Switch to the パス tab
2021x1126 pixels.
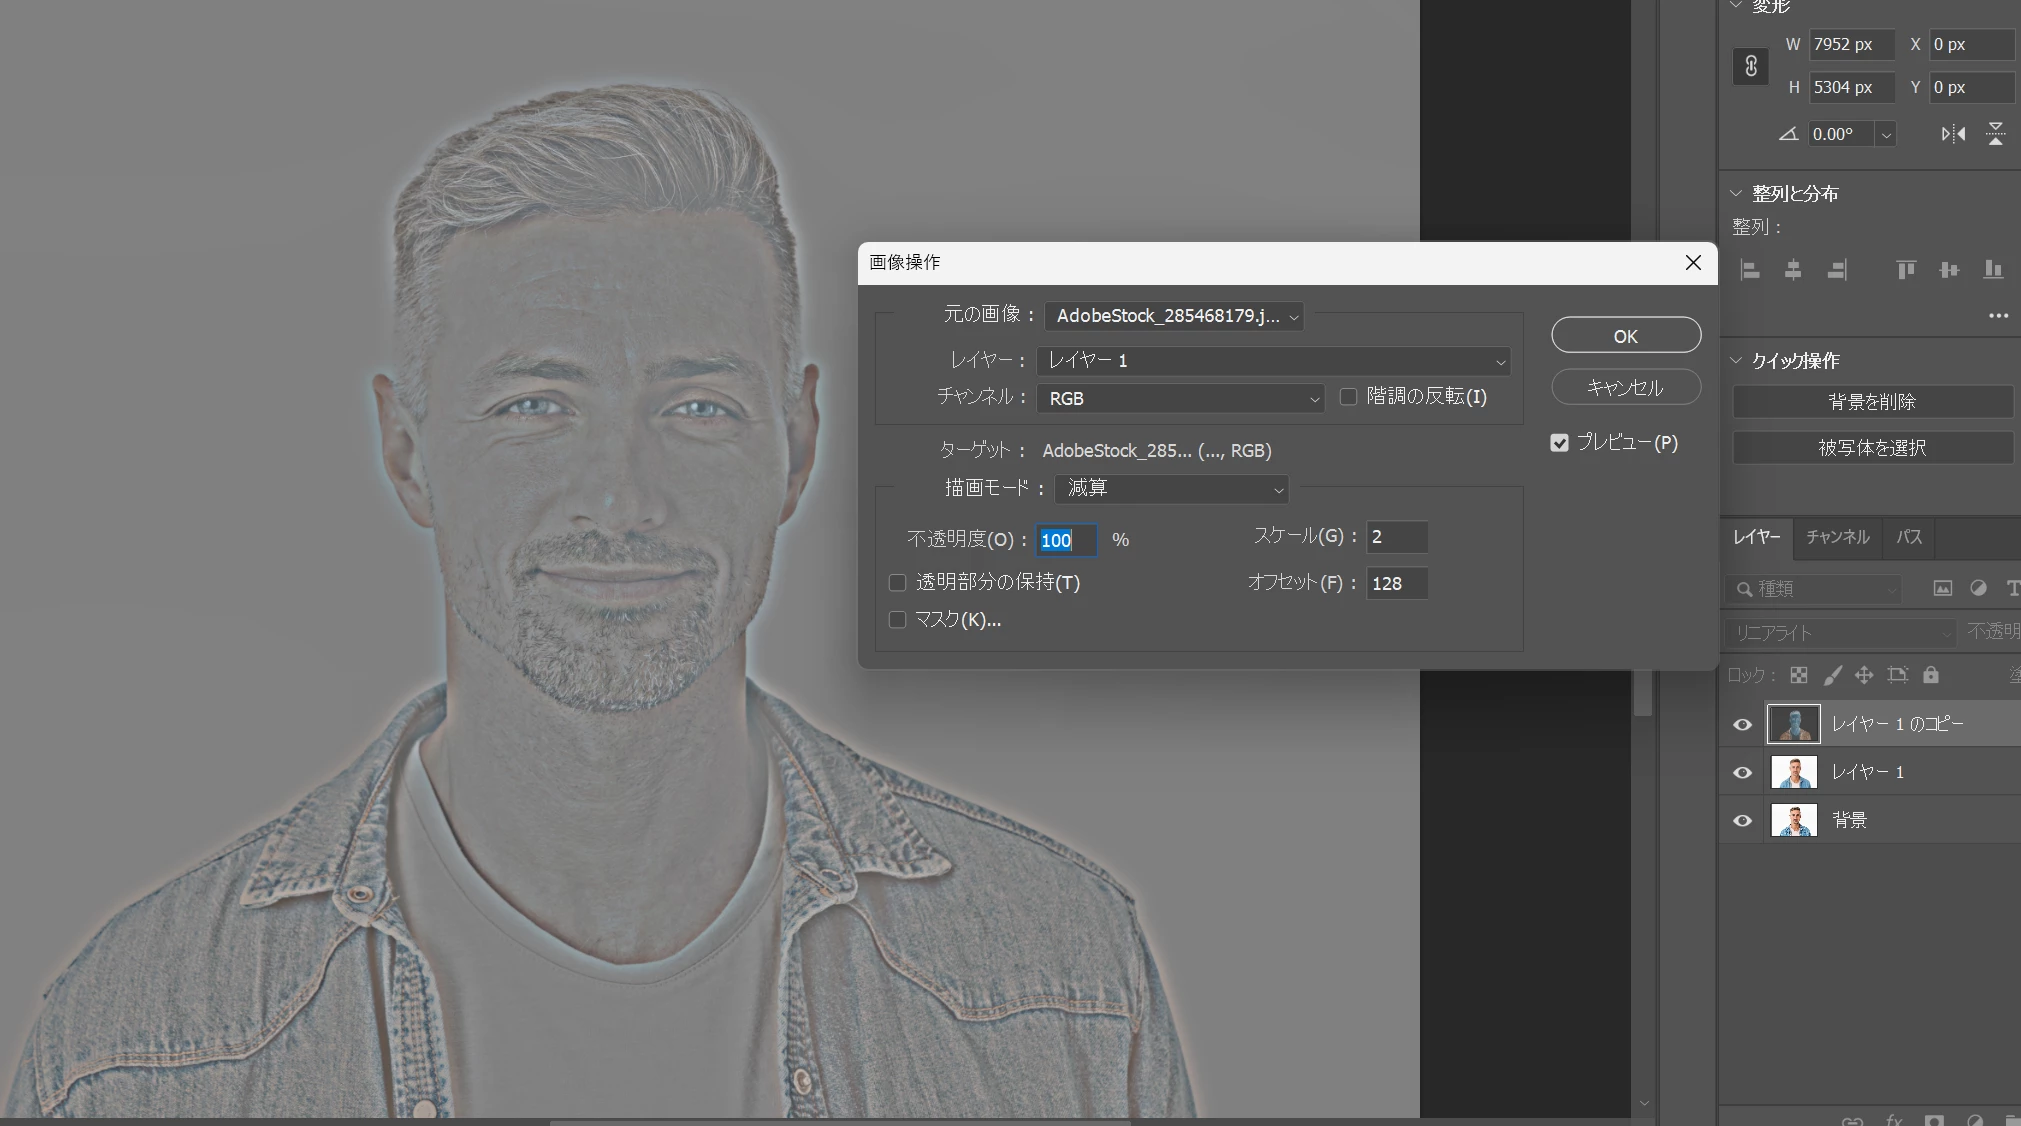[x=1909, y=537]
